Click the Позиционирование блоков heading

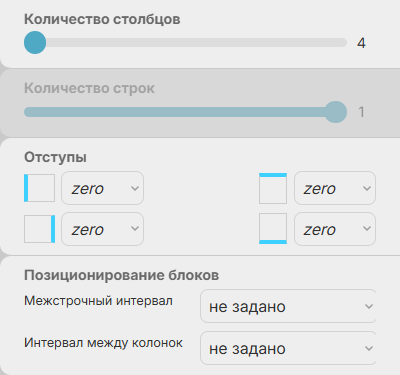(122, 275)
